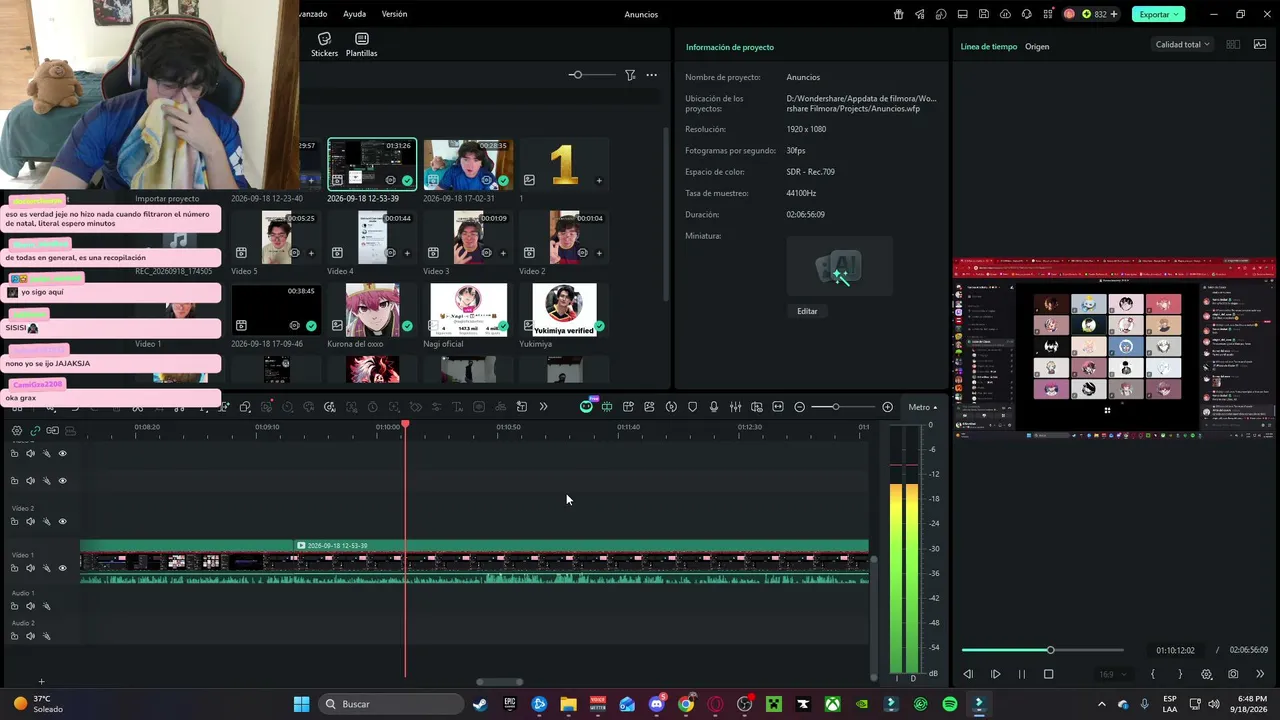The height and width of the screenshot is (720, 1280).
Task: Click the timeline zoom-in plus icon
Action: [887, 407]
